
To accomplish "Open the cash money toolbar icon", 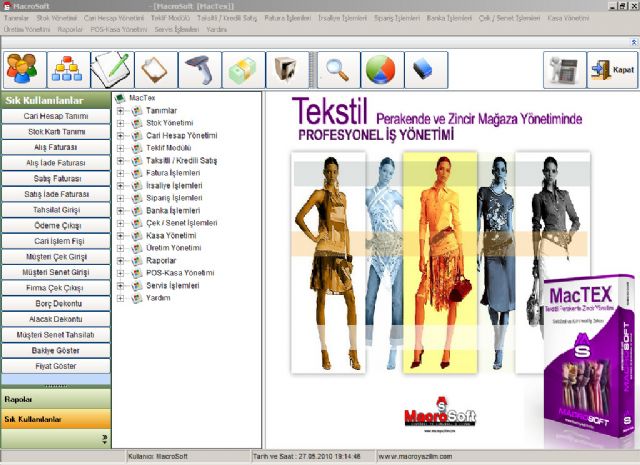I will click(244, 70).
